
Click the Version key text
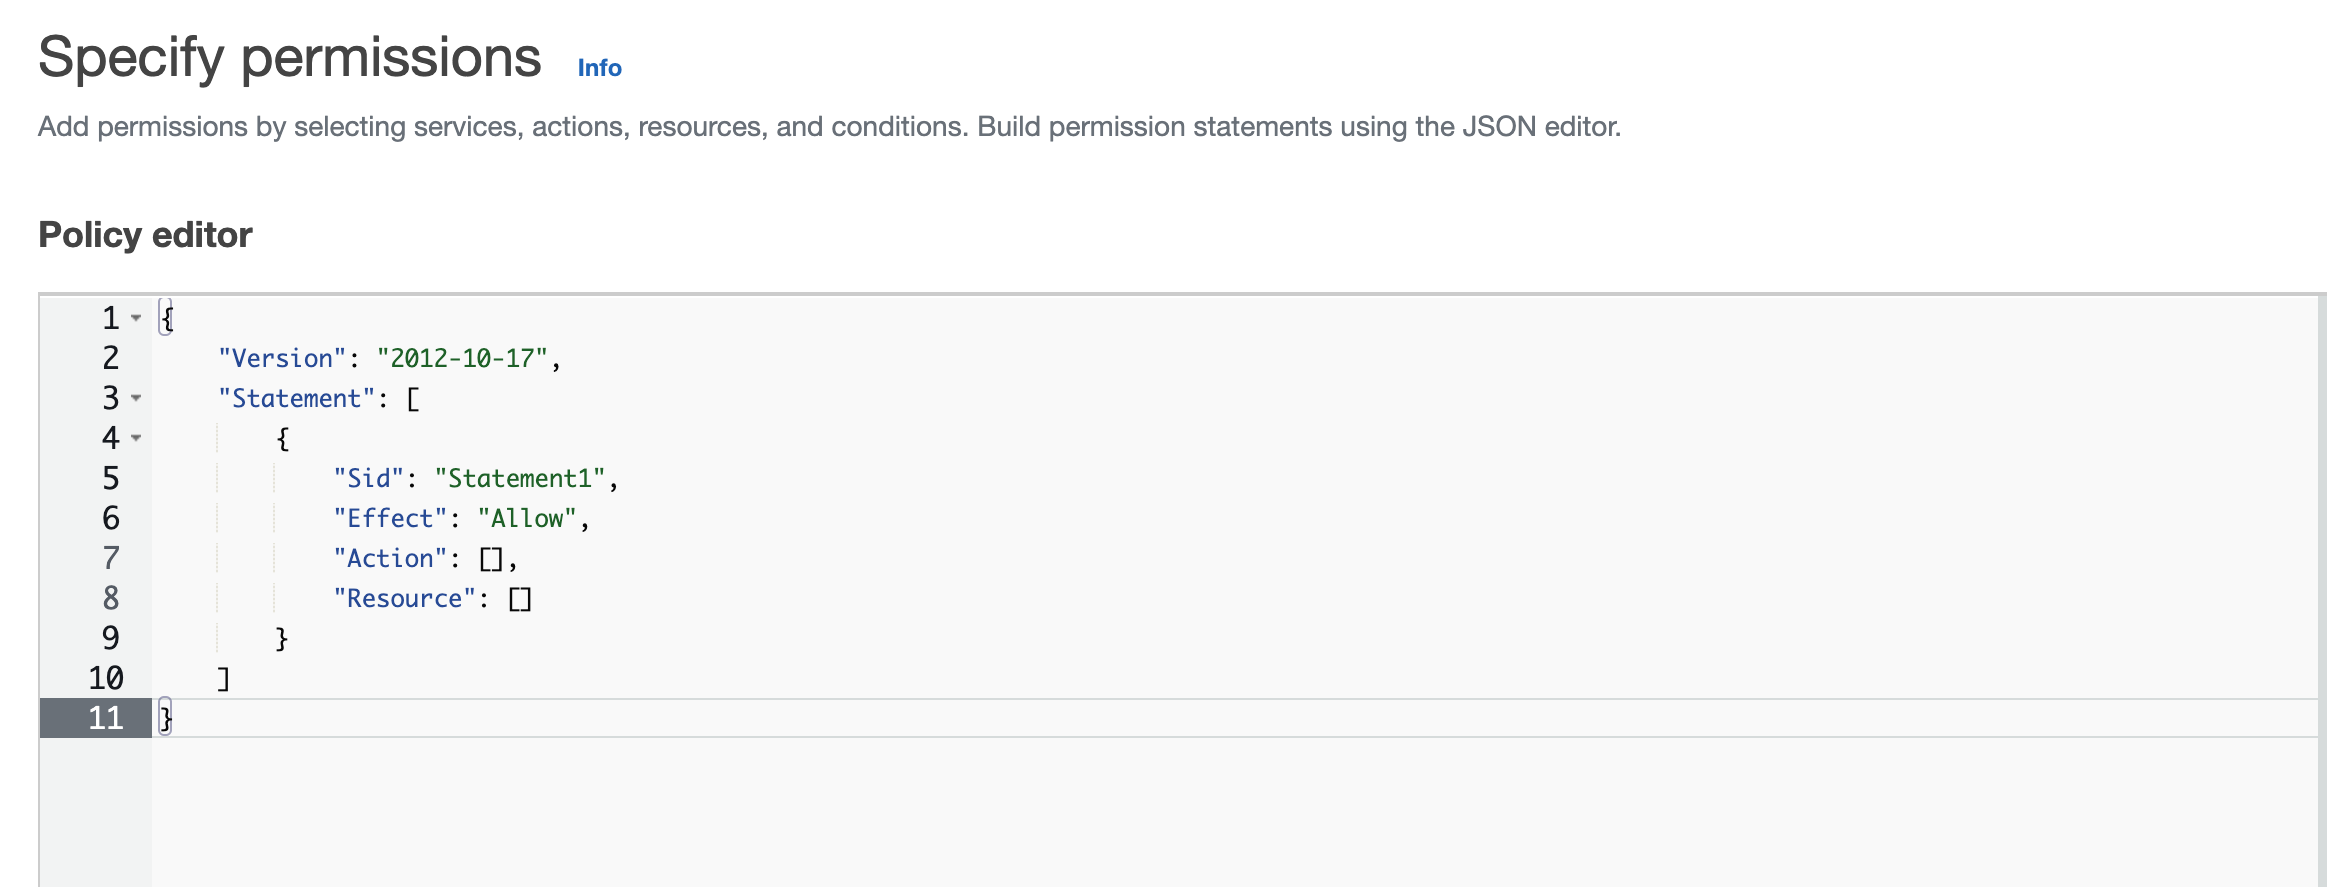281,358
